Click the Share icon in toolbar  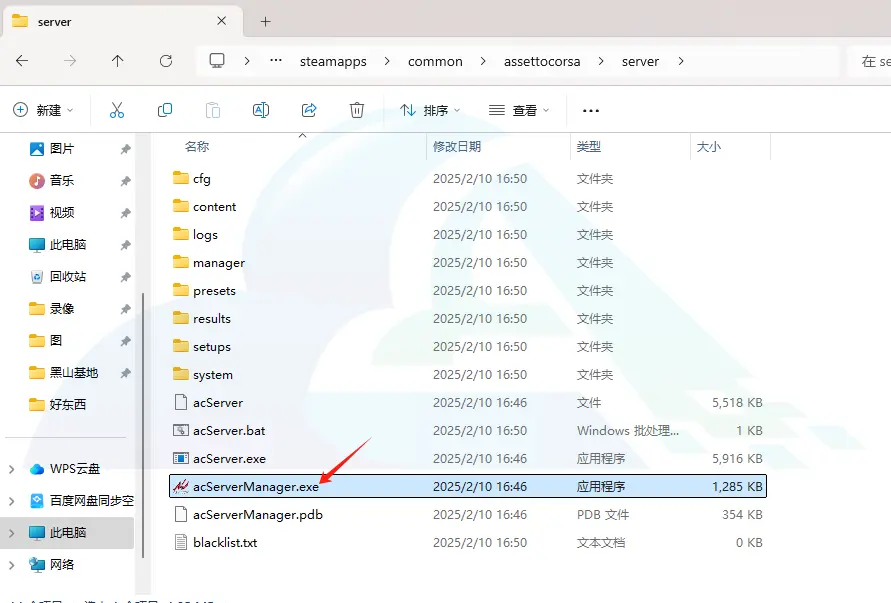(309, 110)
